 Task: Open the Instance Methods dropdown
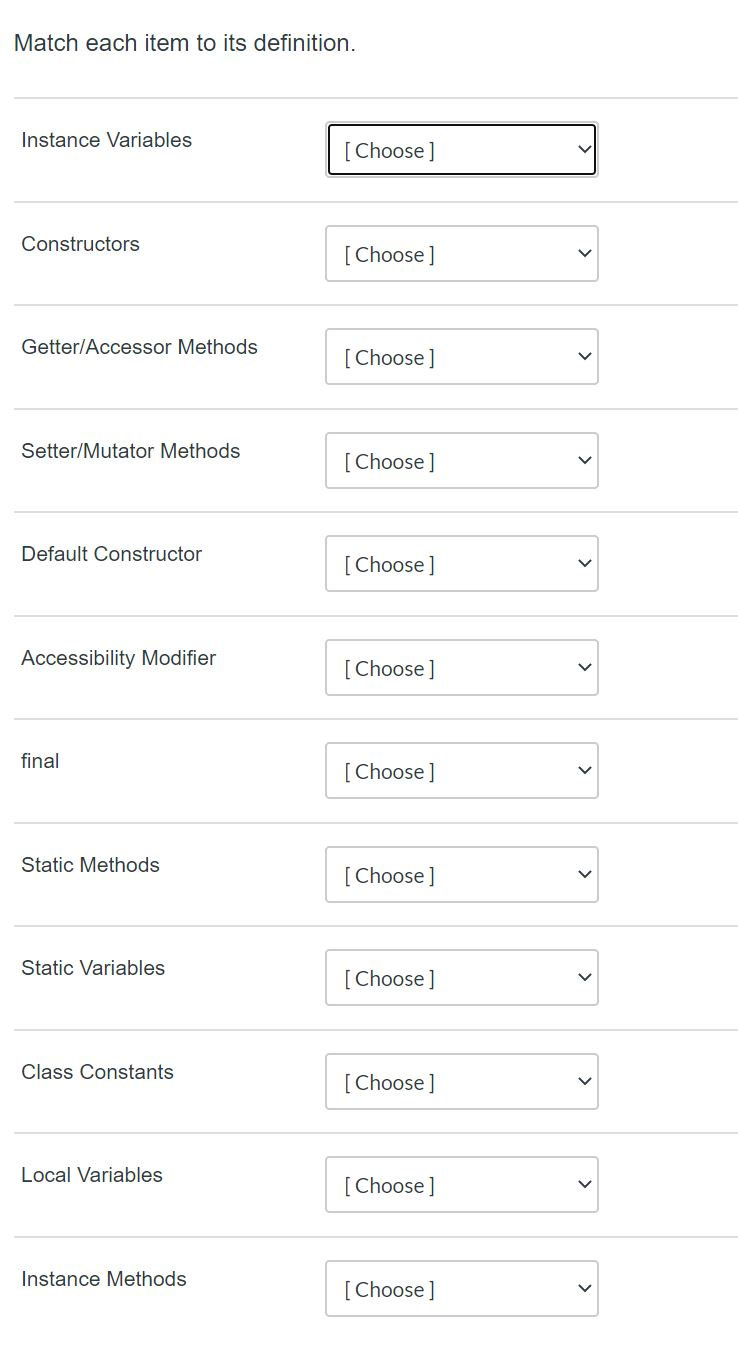coord(461,1288)
